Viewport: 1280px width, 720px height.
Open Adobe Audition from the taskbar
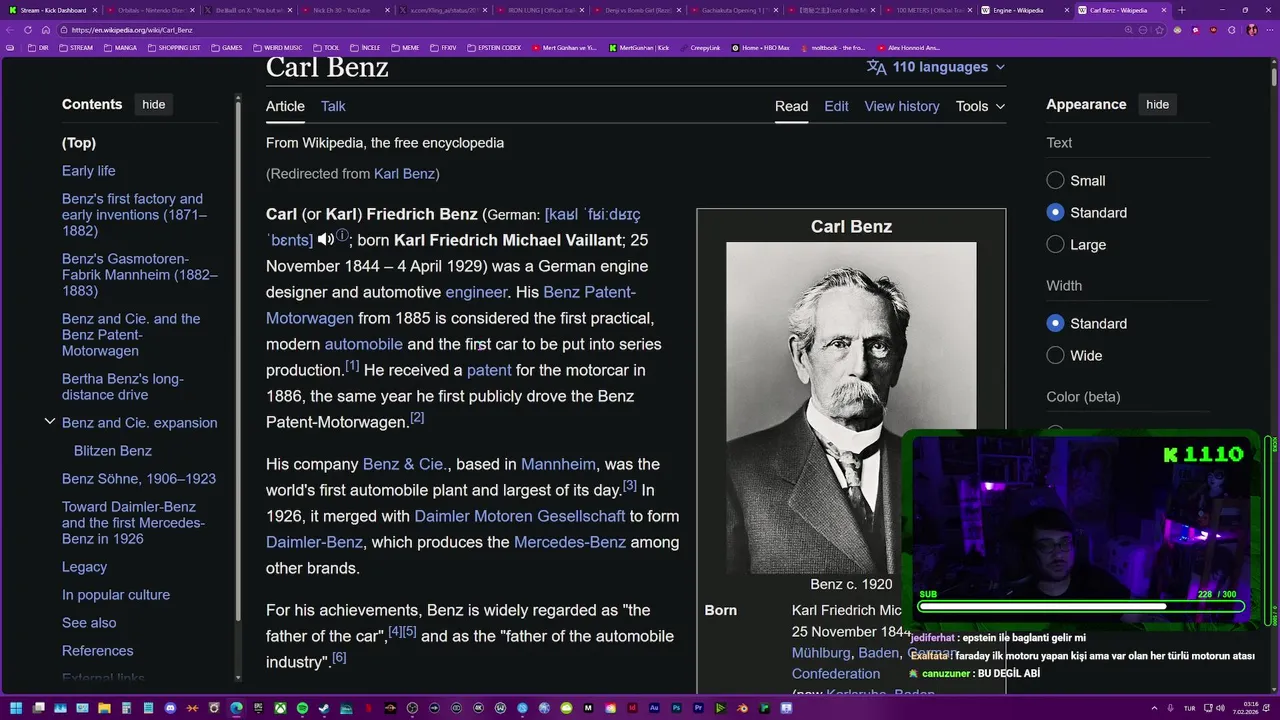tap(654, 708)
